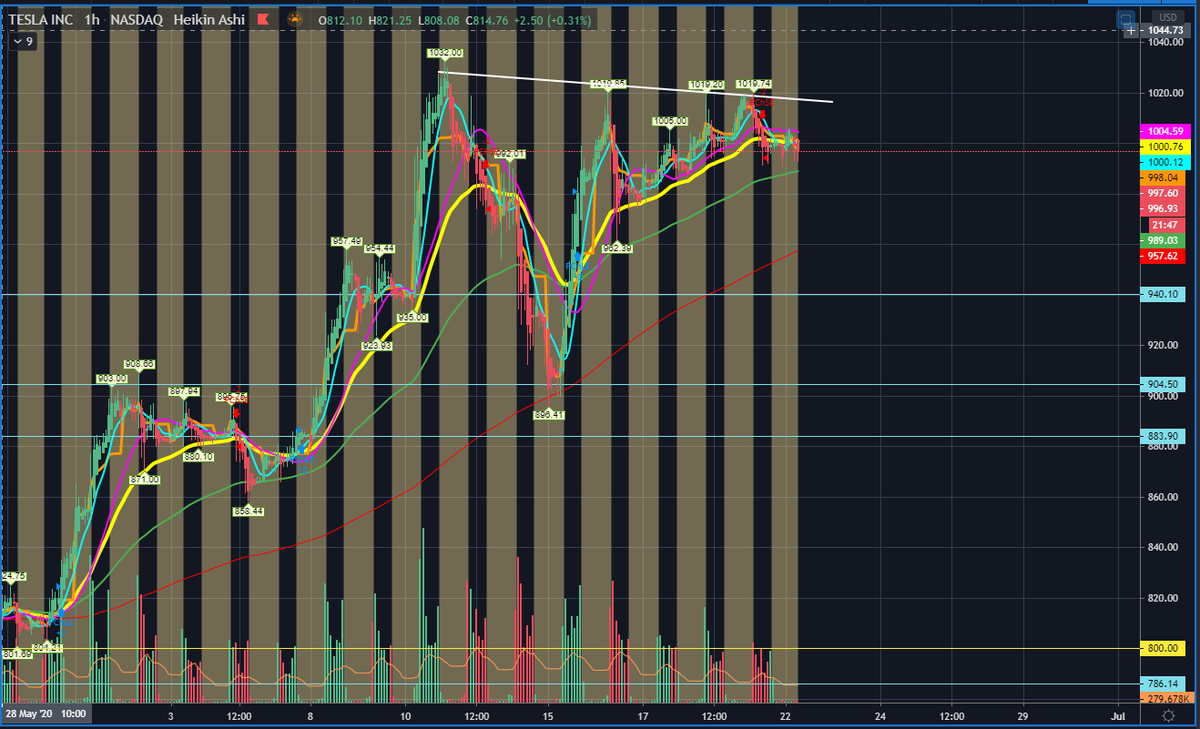The height and width of the screenshot is (729, 1200).
Task: Click the blue chart snapshot icon near USD
Action: click(1127, 18)
